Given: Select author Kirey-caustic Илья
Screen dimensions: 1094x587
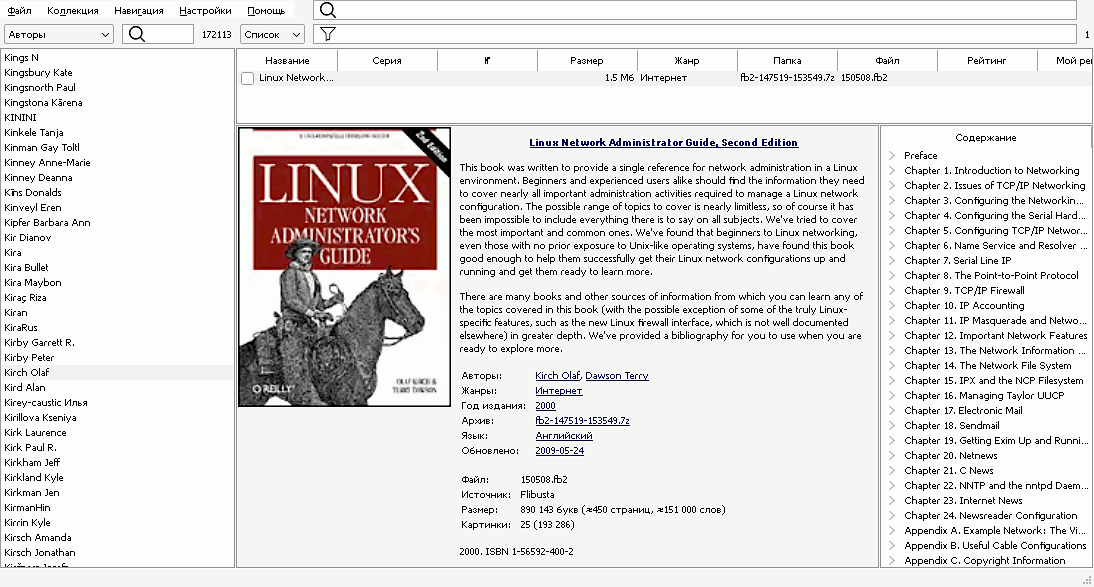Looking at the screenshot, I should [x=117, y=403].
